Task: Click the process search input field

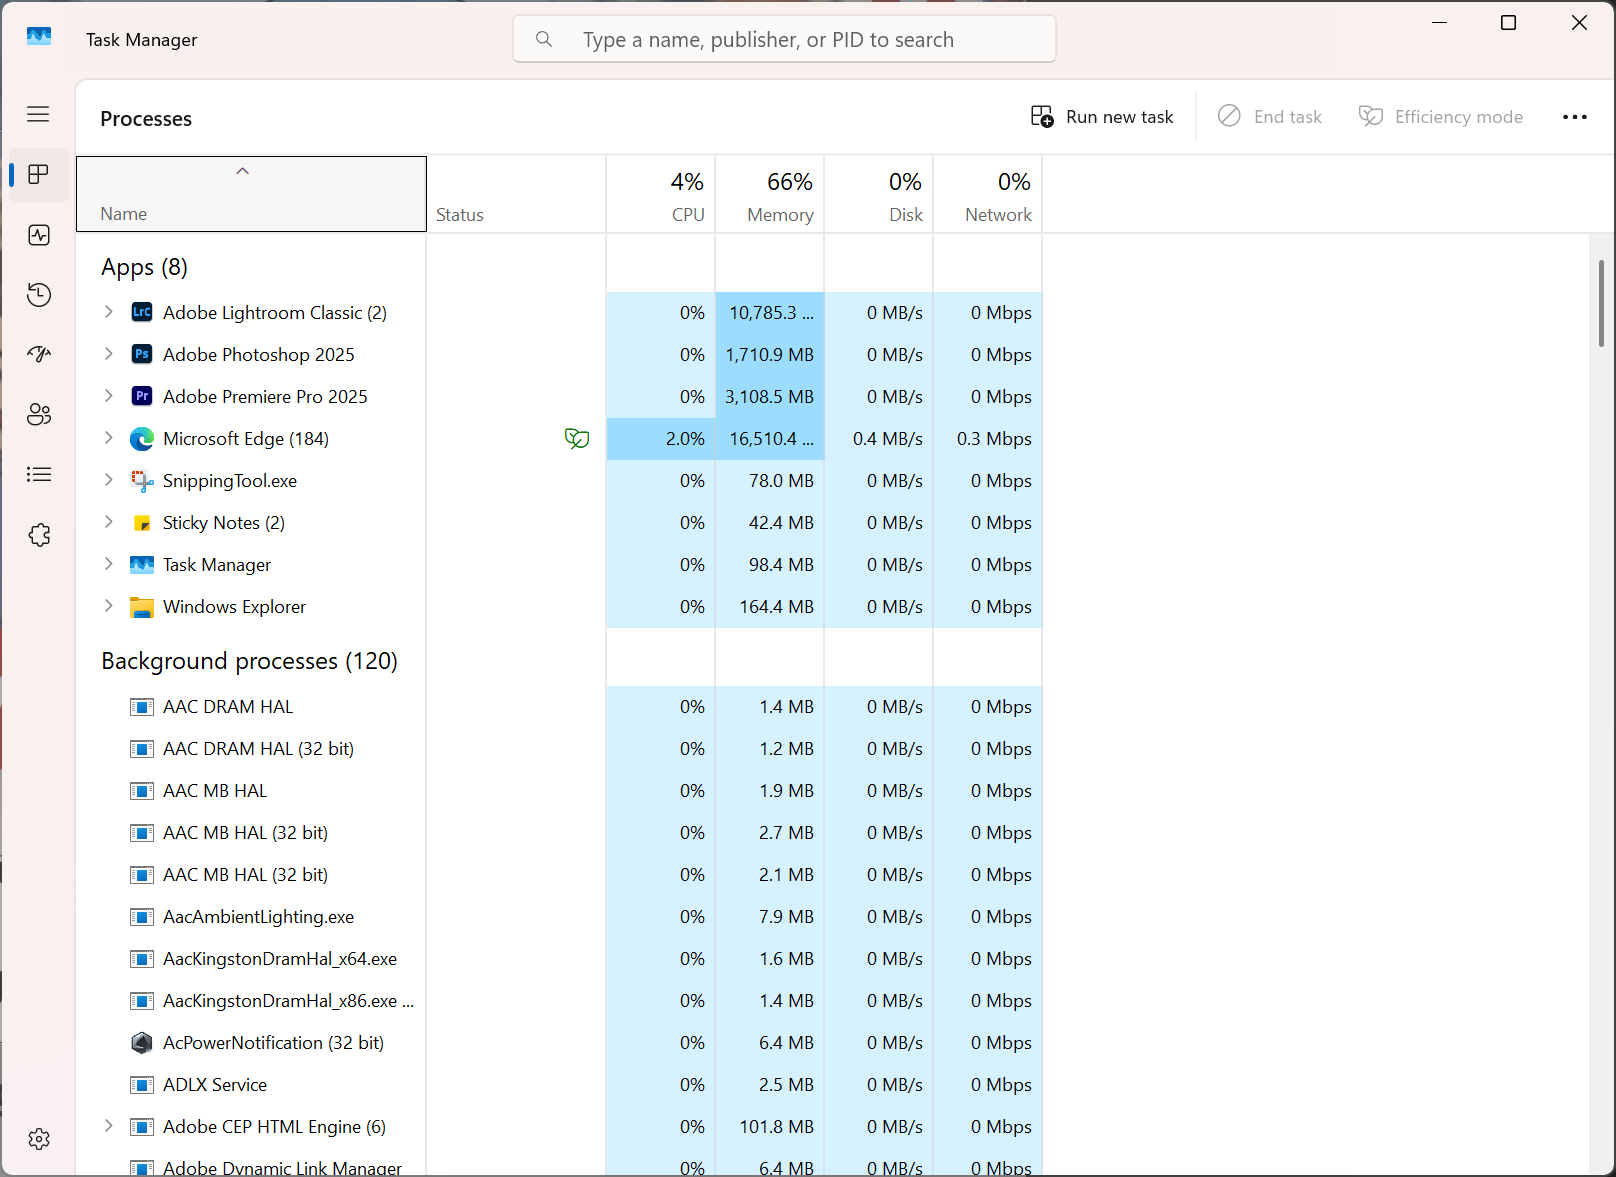Action: pyautogui.click(x=784, y=40)
